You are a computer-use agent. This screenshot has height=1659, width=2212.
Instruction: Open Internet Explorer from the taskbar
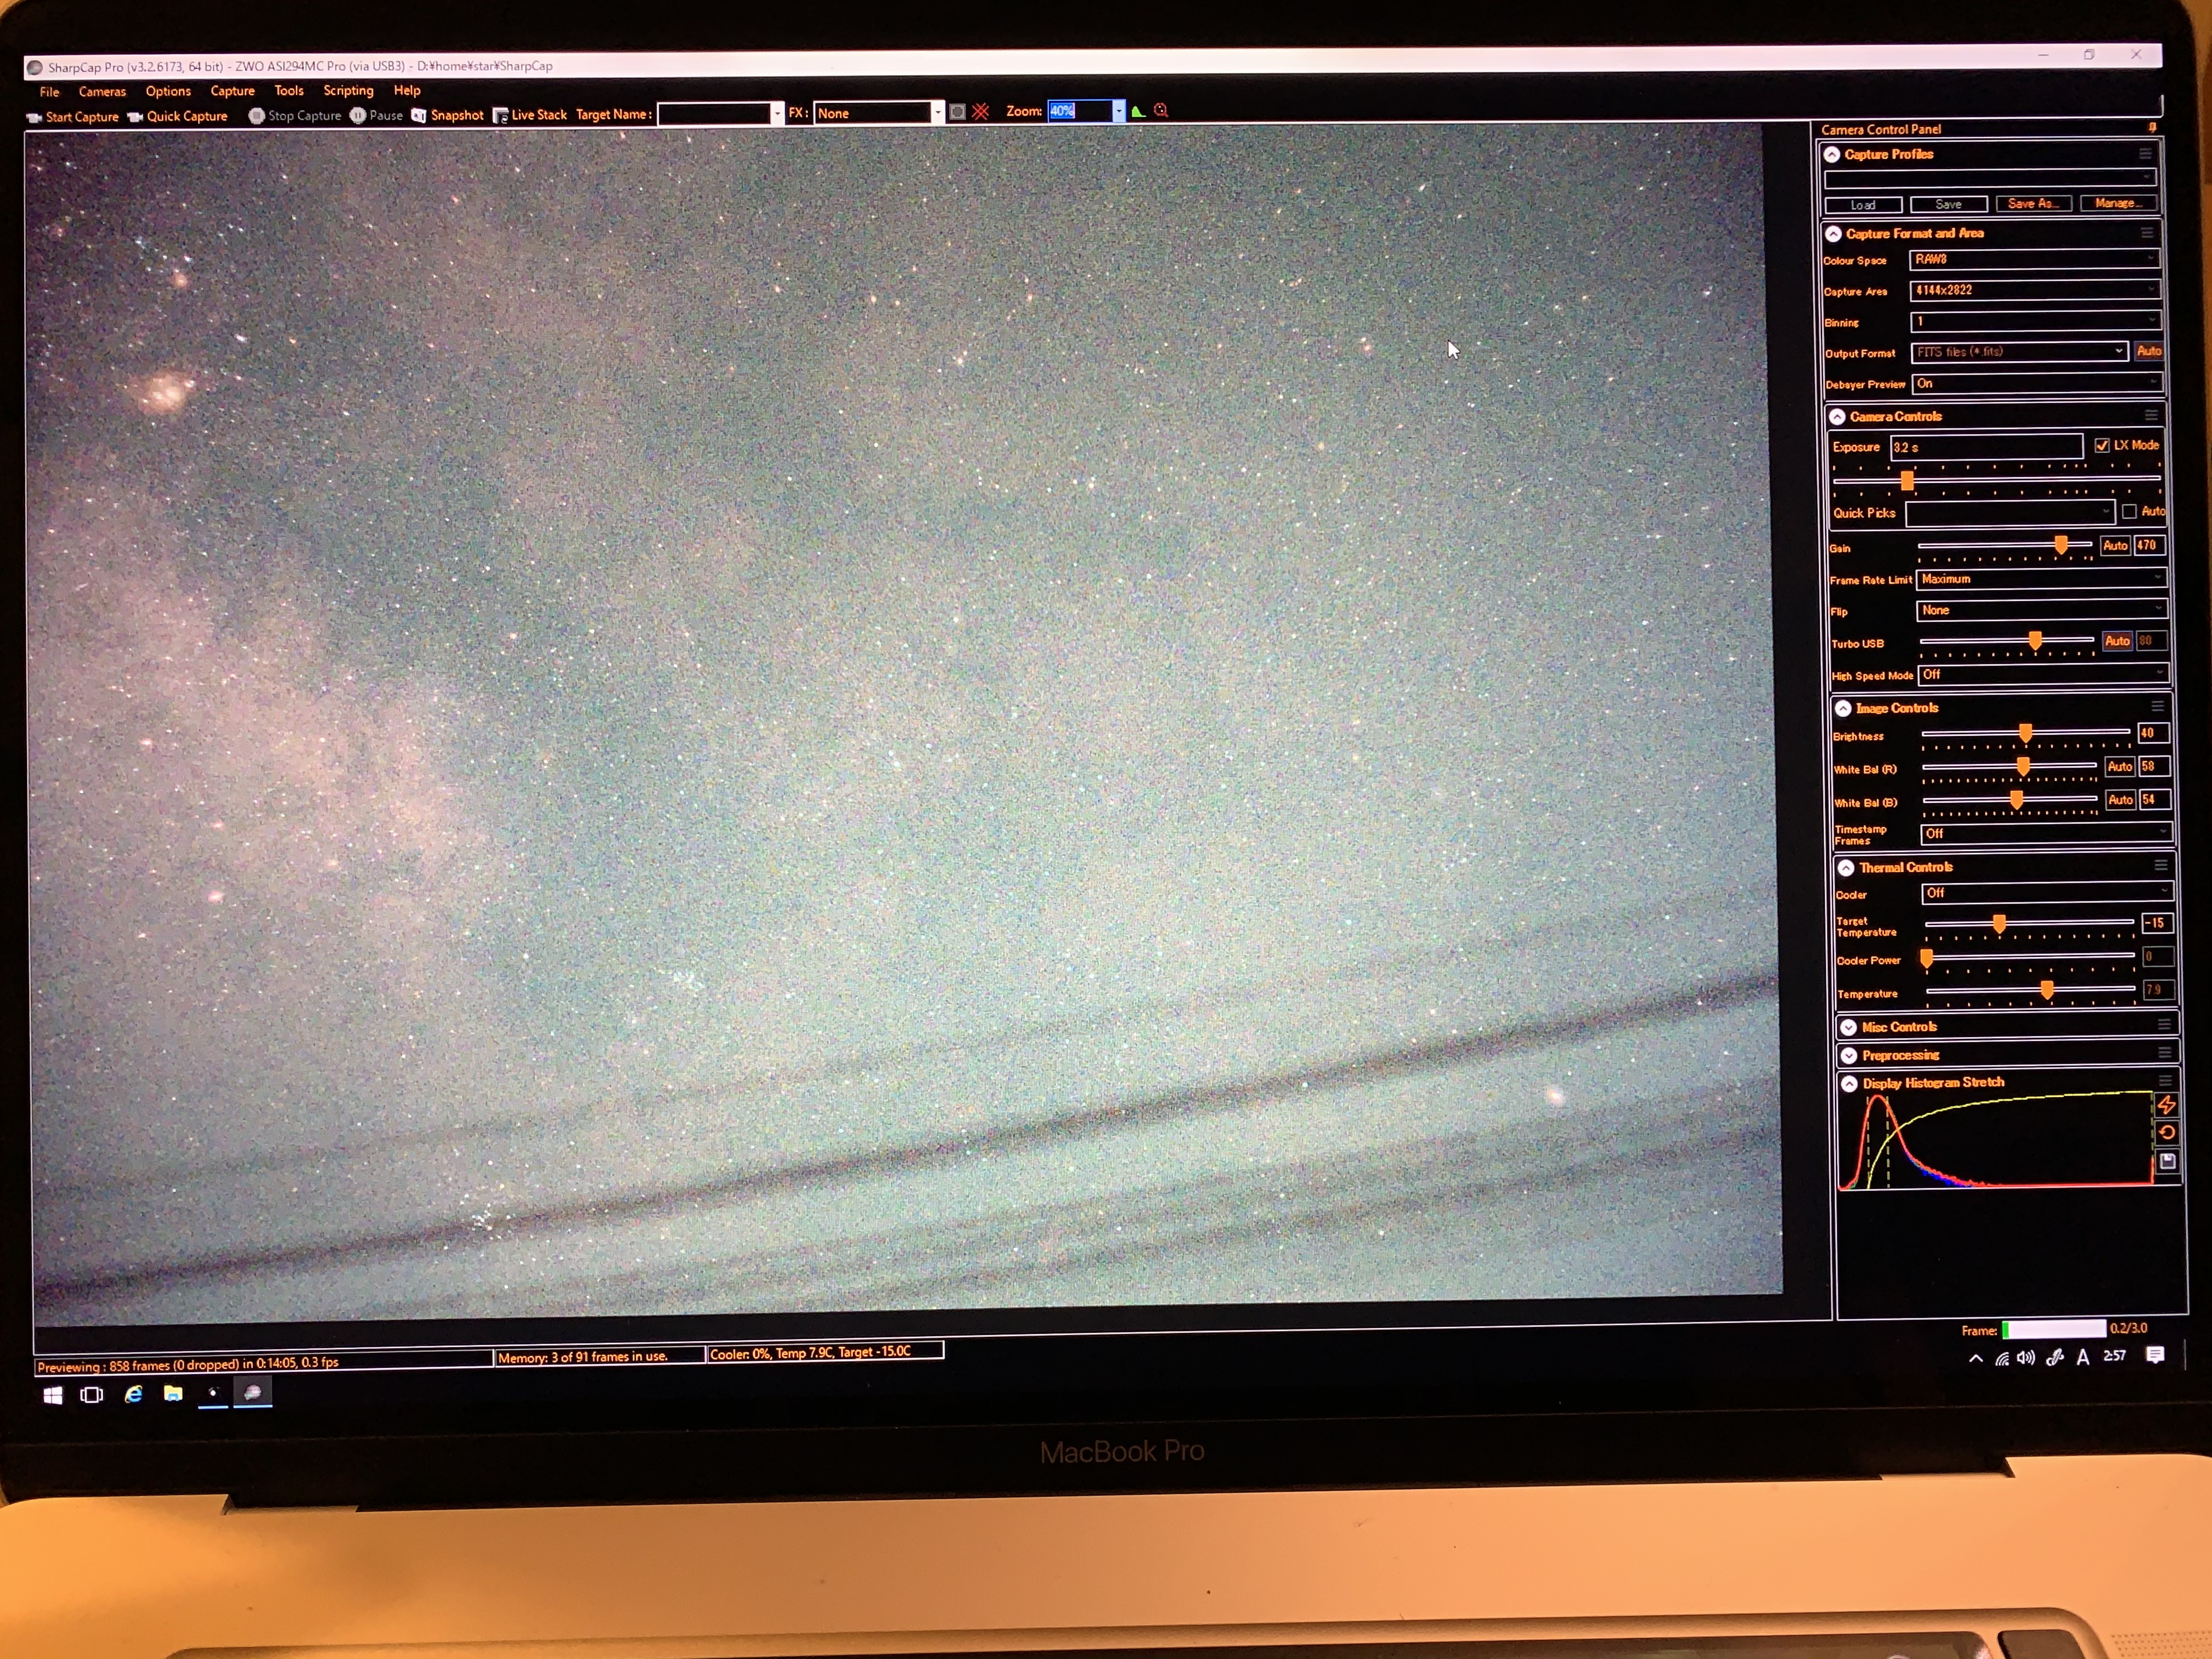(x=133, y=1394)
